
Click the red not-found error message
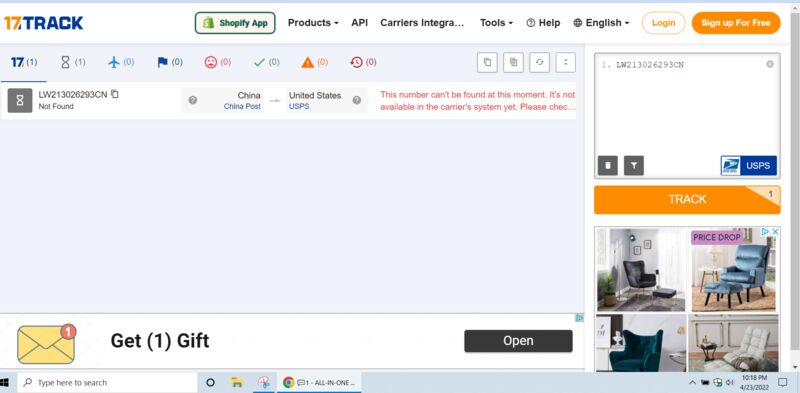(x=478, y=101)
